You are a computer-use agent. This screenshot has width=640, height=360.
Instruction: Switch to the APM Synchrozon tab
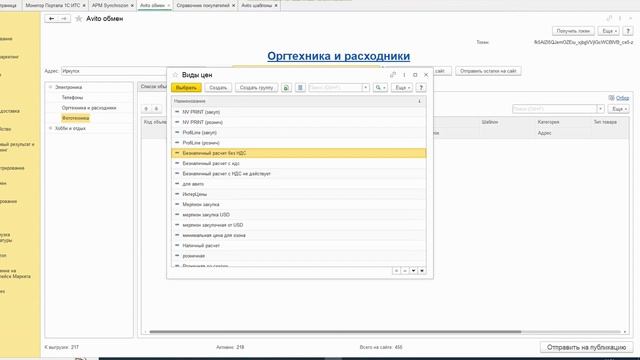tap(110, 5)
